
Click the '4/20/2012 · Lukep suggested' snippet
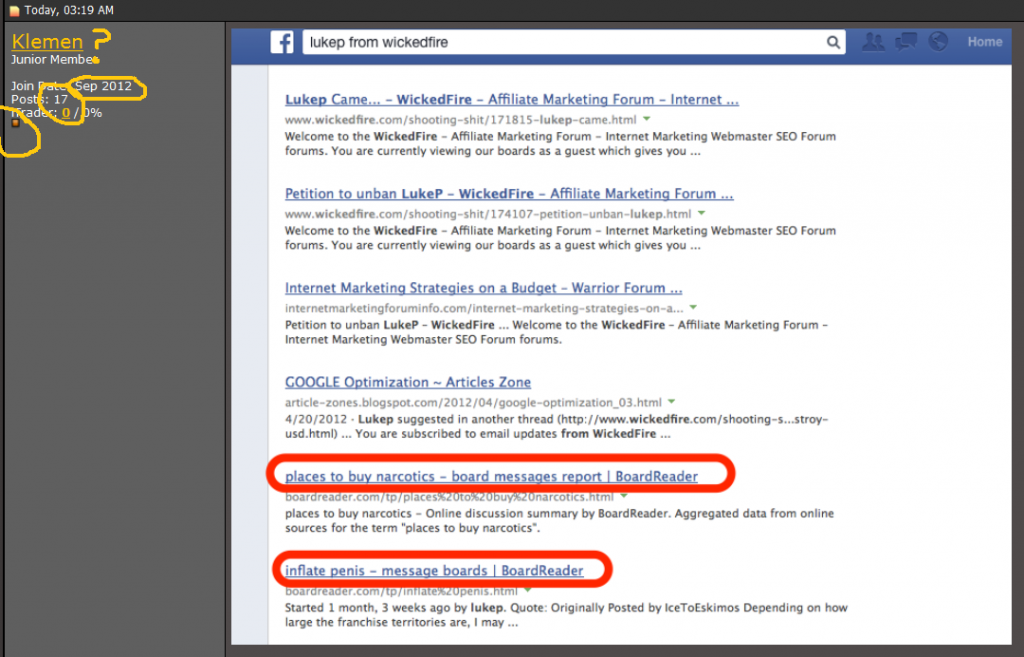556,426
